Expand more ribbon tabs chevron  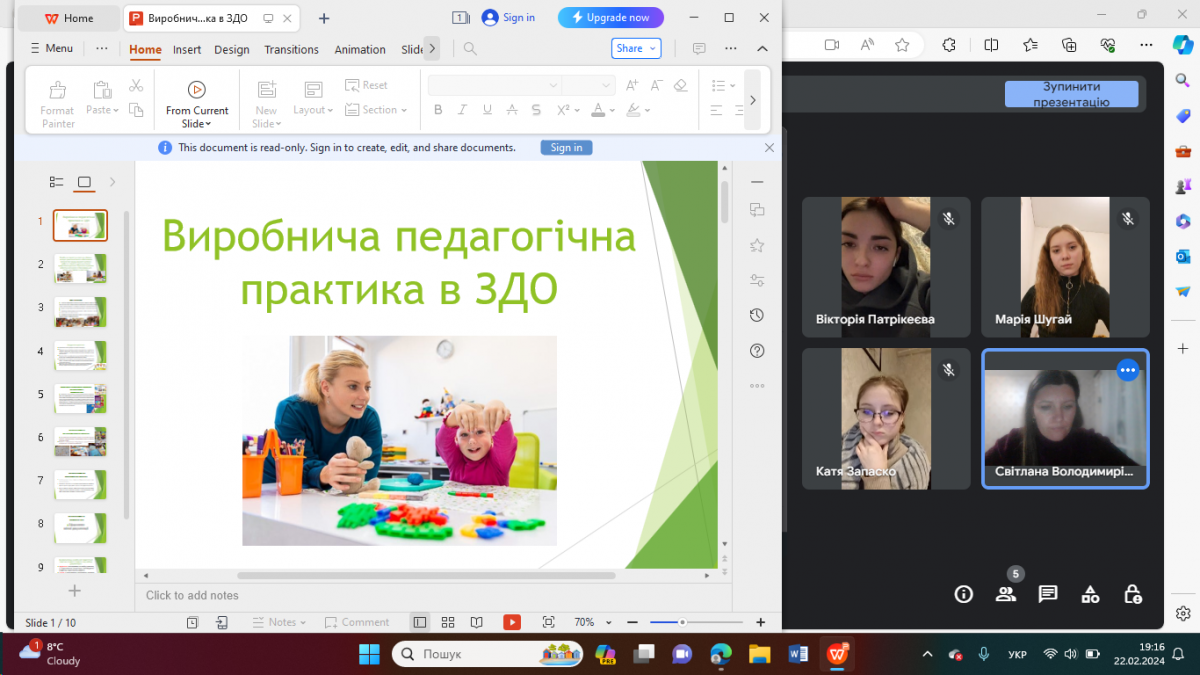point(432,48)
